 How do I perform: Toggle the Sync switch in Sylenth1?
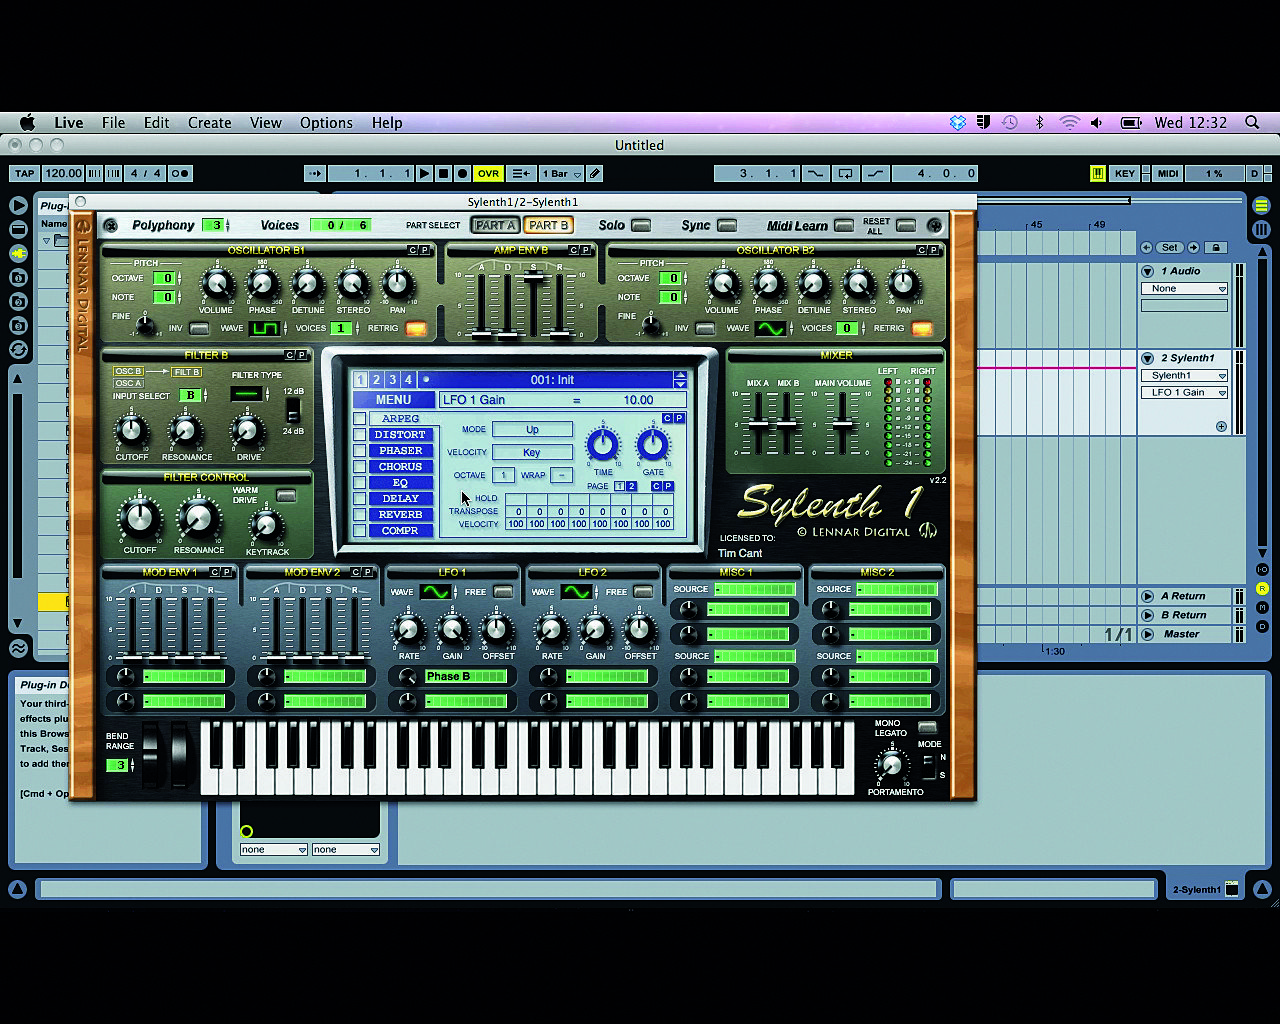[727, 225]
